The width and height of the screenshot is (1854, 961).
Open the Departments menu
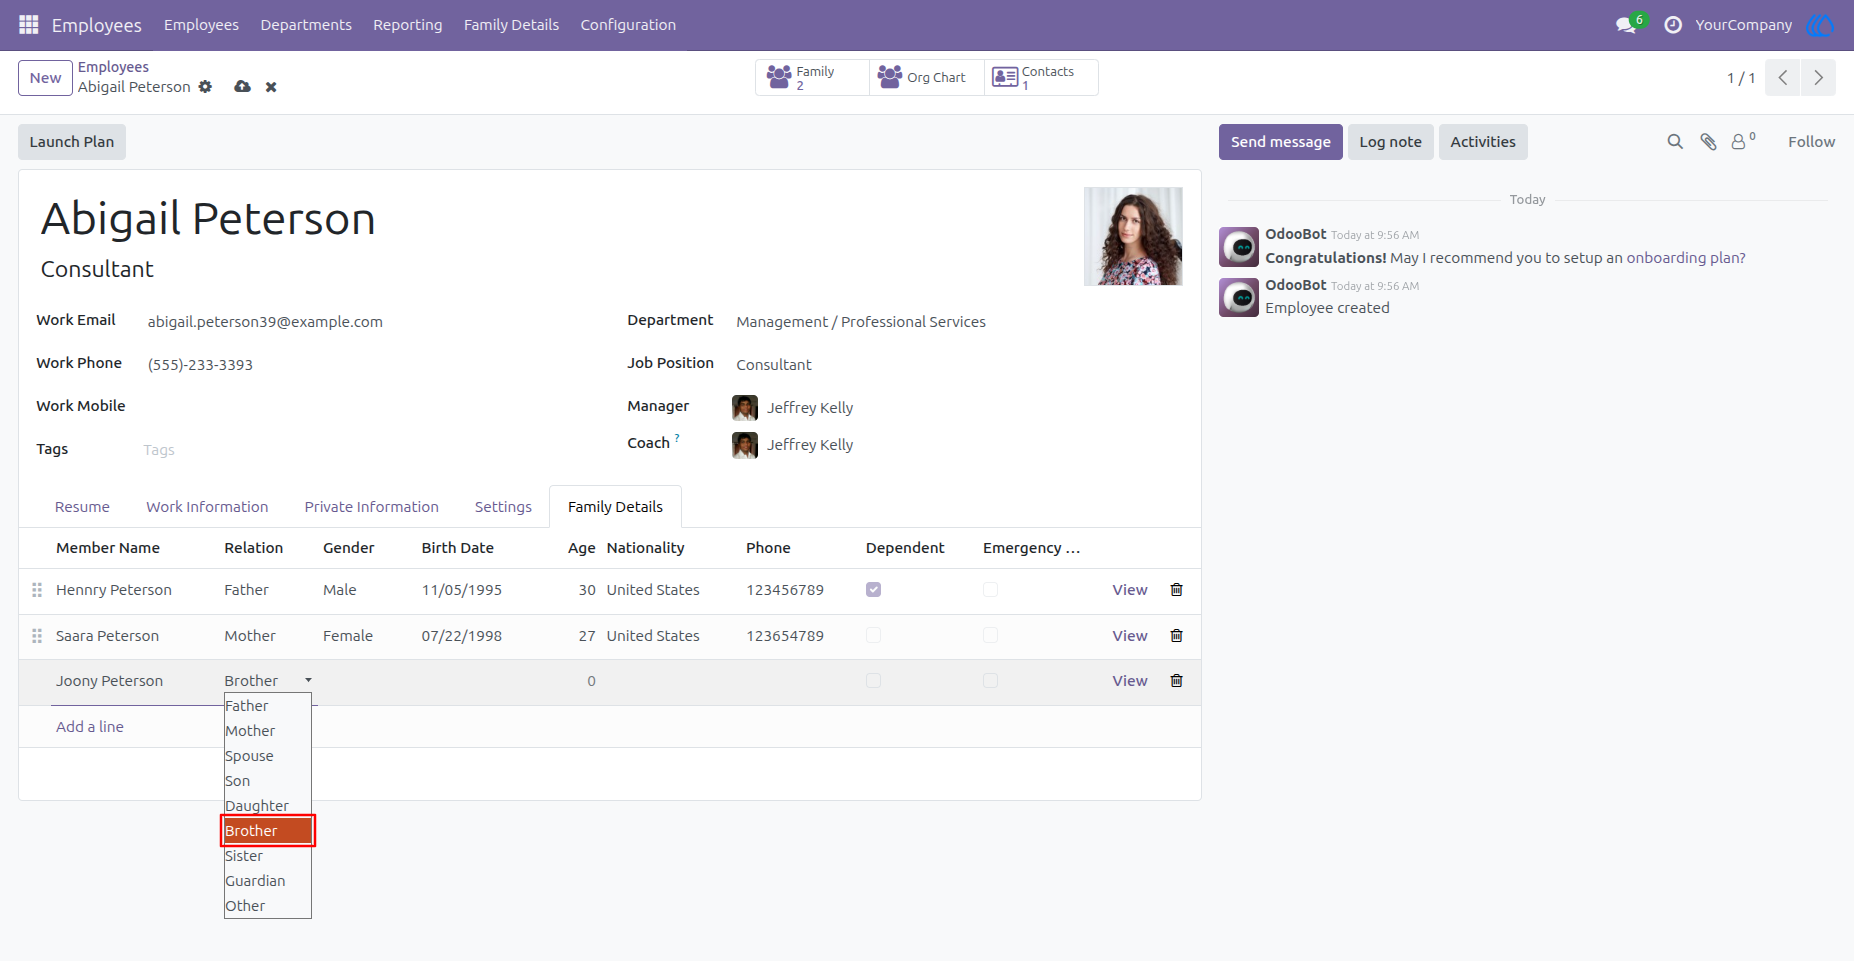click(306, 25)
